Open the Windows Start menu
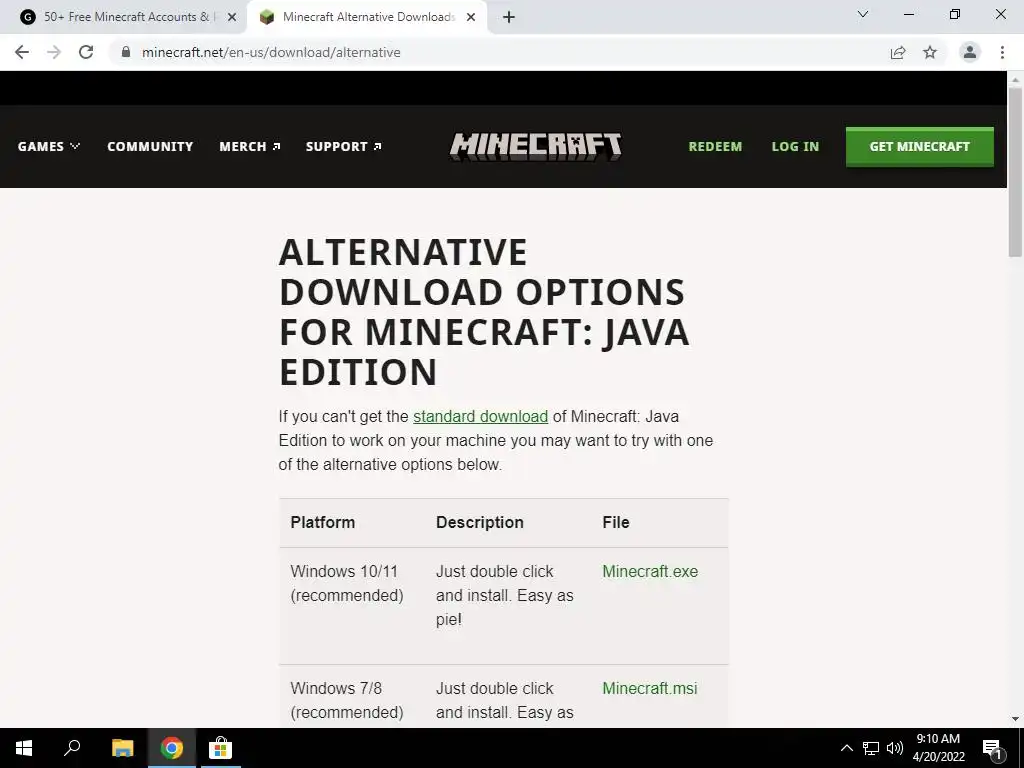 click(24, 748)
